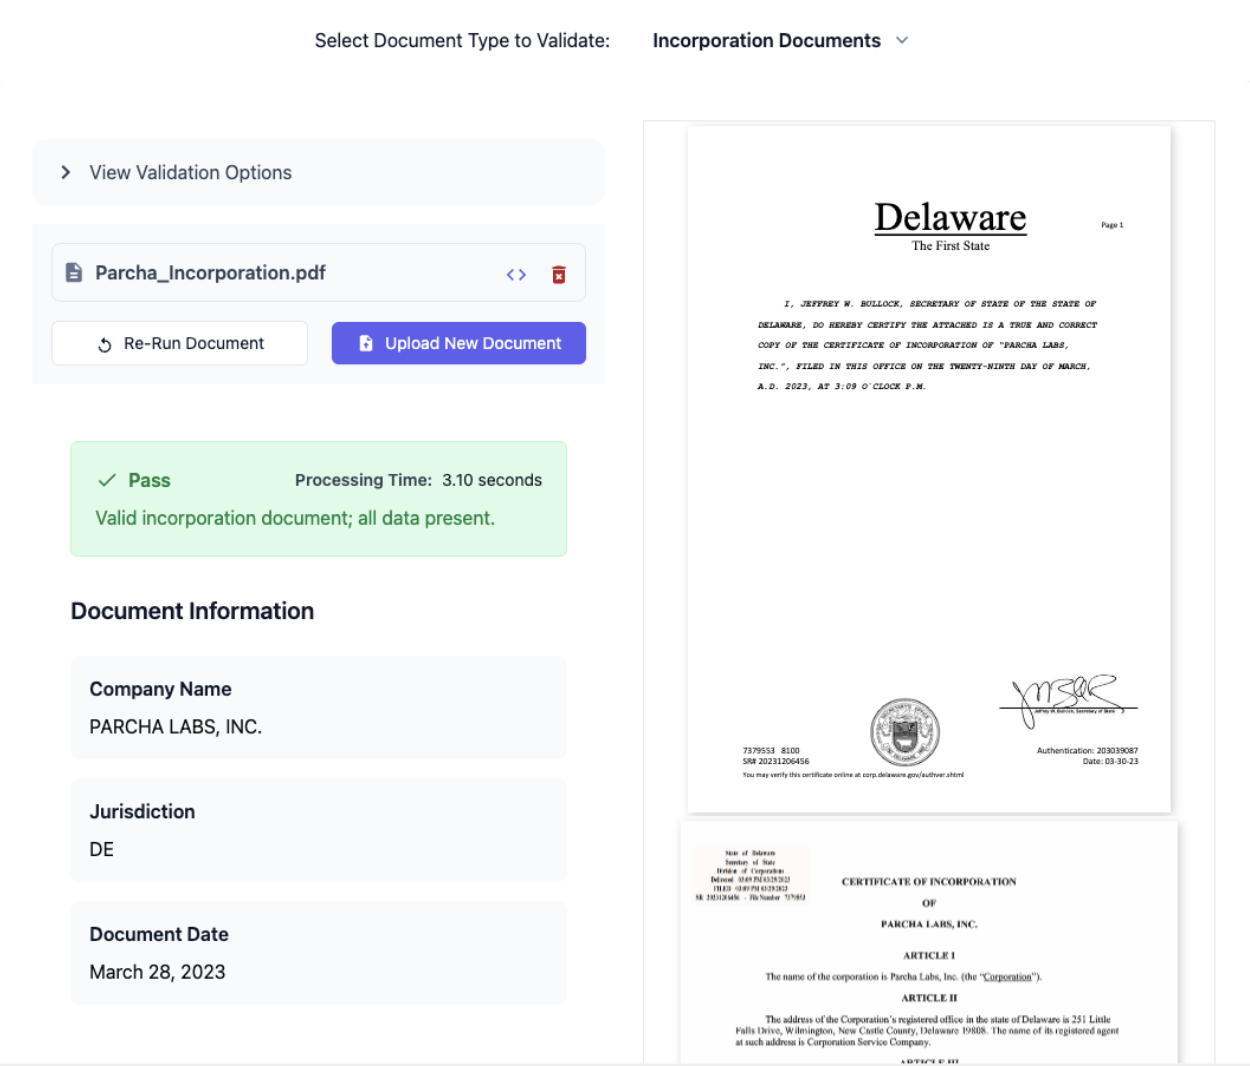Screen dimensions: 1250x1066
Task: Click the Delaware certificate first page preview
Action: coord(929,469)
